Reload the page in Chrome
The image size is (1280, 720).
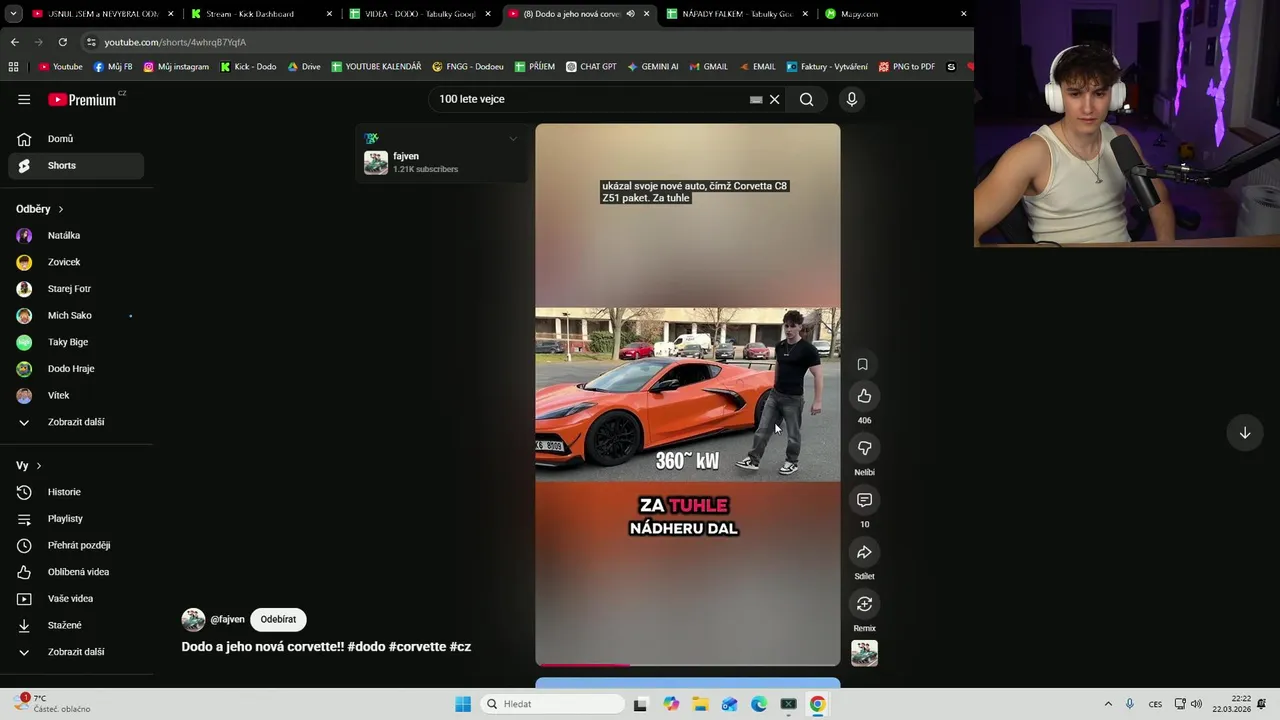[62, 42]
